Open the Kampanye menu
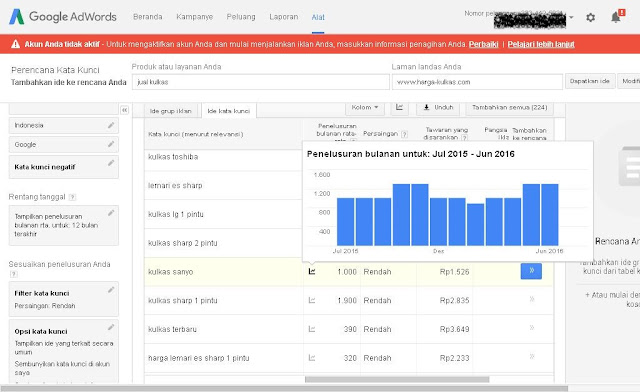This screenshot has height=392, width=640. [x=195, y=17]
